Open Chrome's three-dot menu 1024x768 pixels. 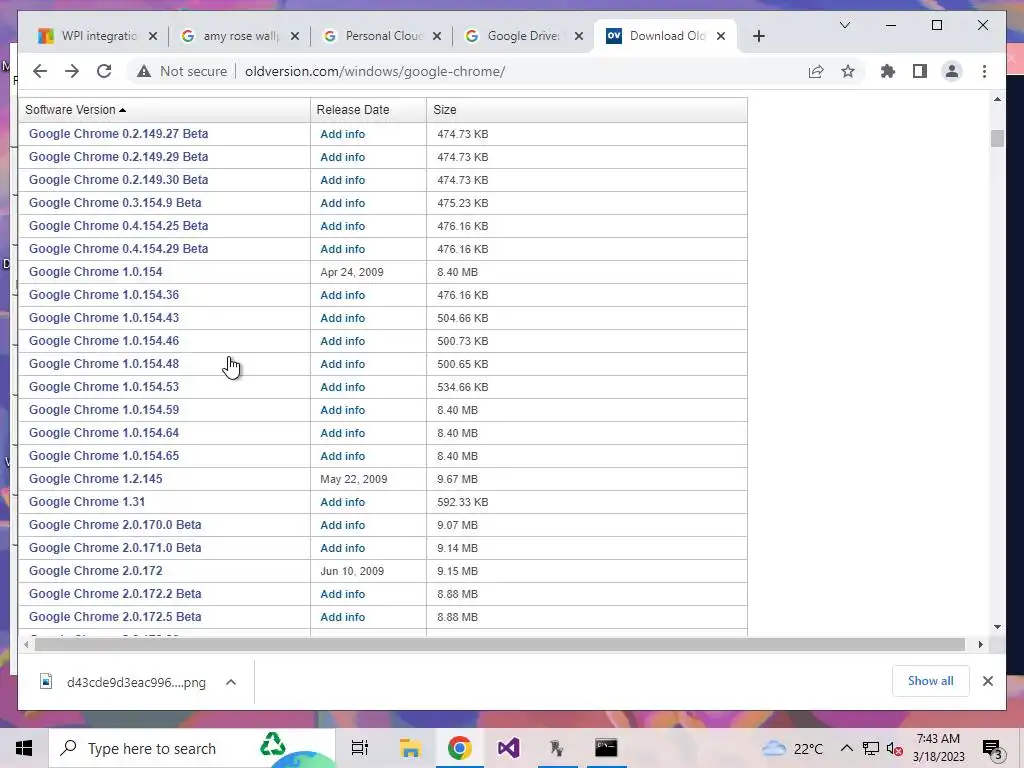984,71
